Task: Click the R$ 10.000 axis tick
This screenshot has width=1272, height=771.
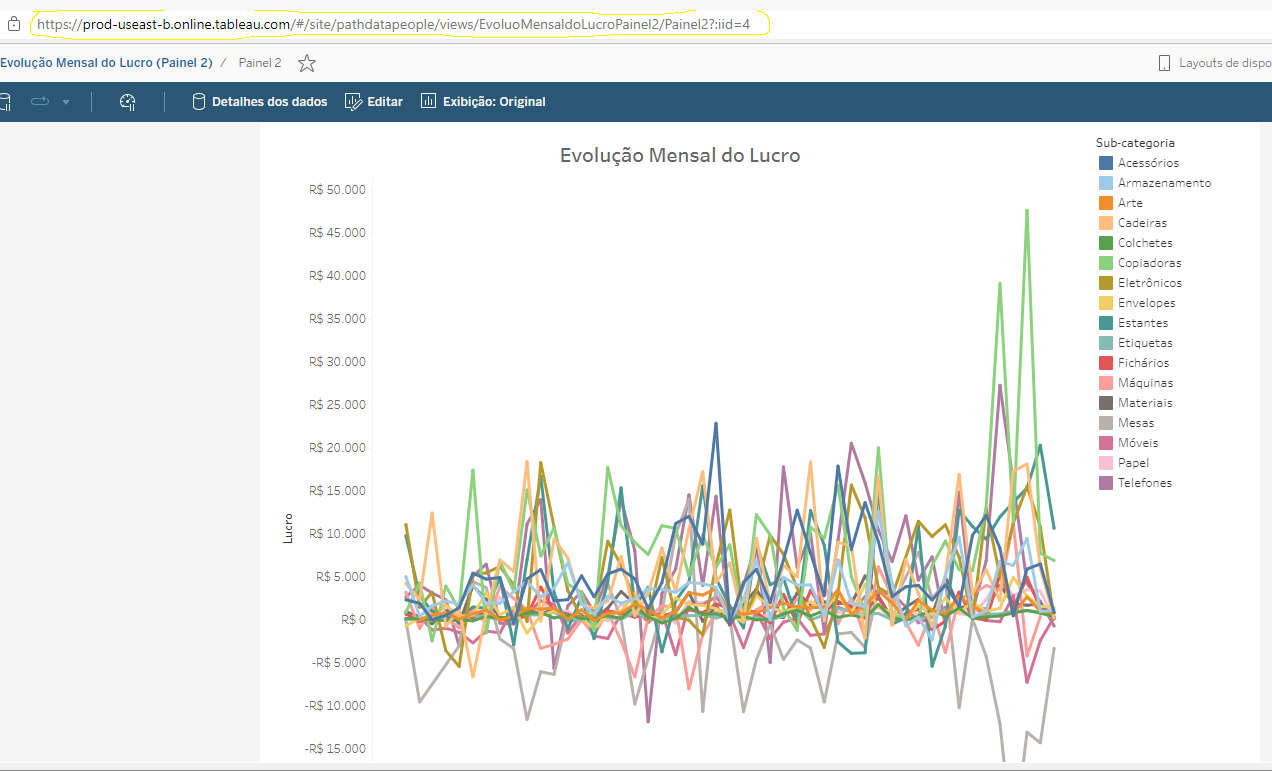Action: click(x=338, y=533)
